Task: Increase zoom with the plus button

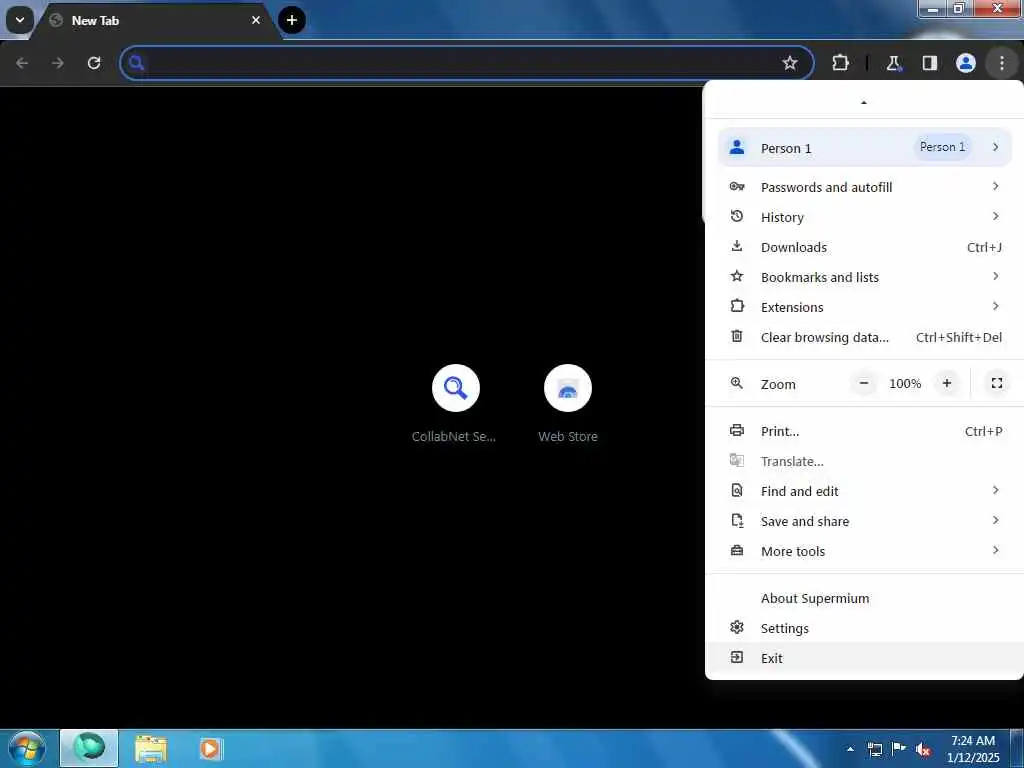Action: (x=946, y=383)
